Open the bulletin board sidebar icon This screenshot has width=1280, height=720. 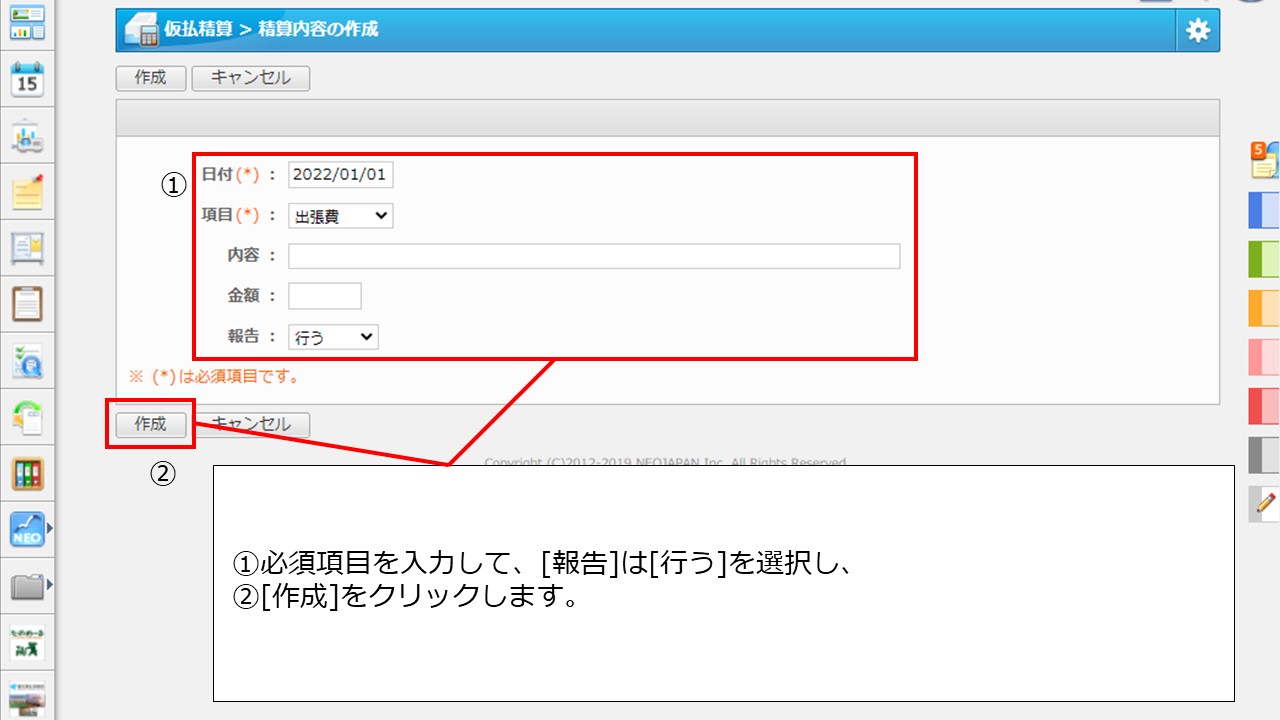tap(27, 247)
